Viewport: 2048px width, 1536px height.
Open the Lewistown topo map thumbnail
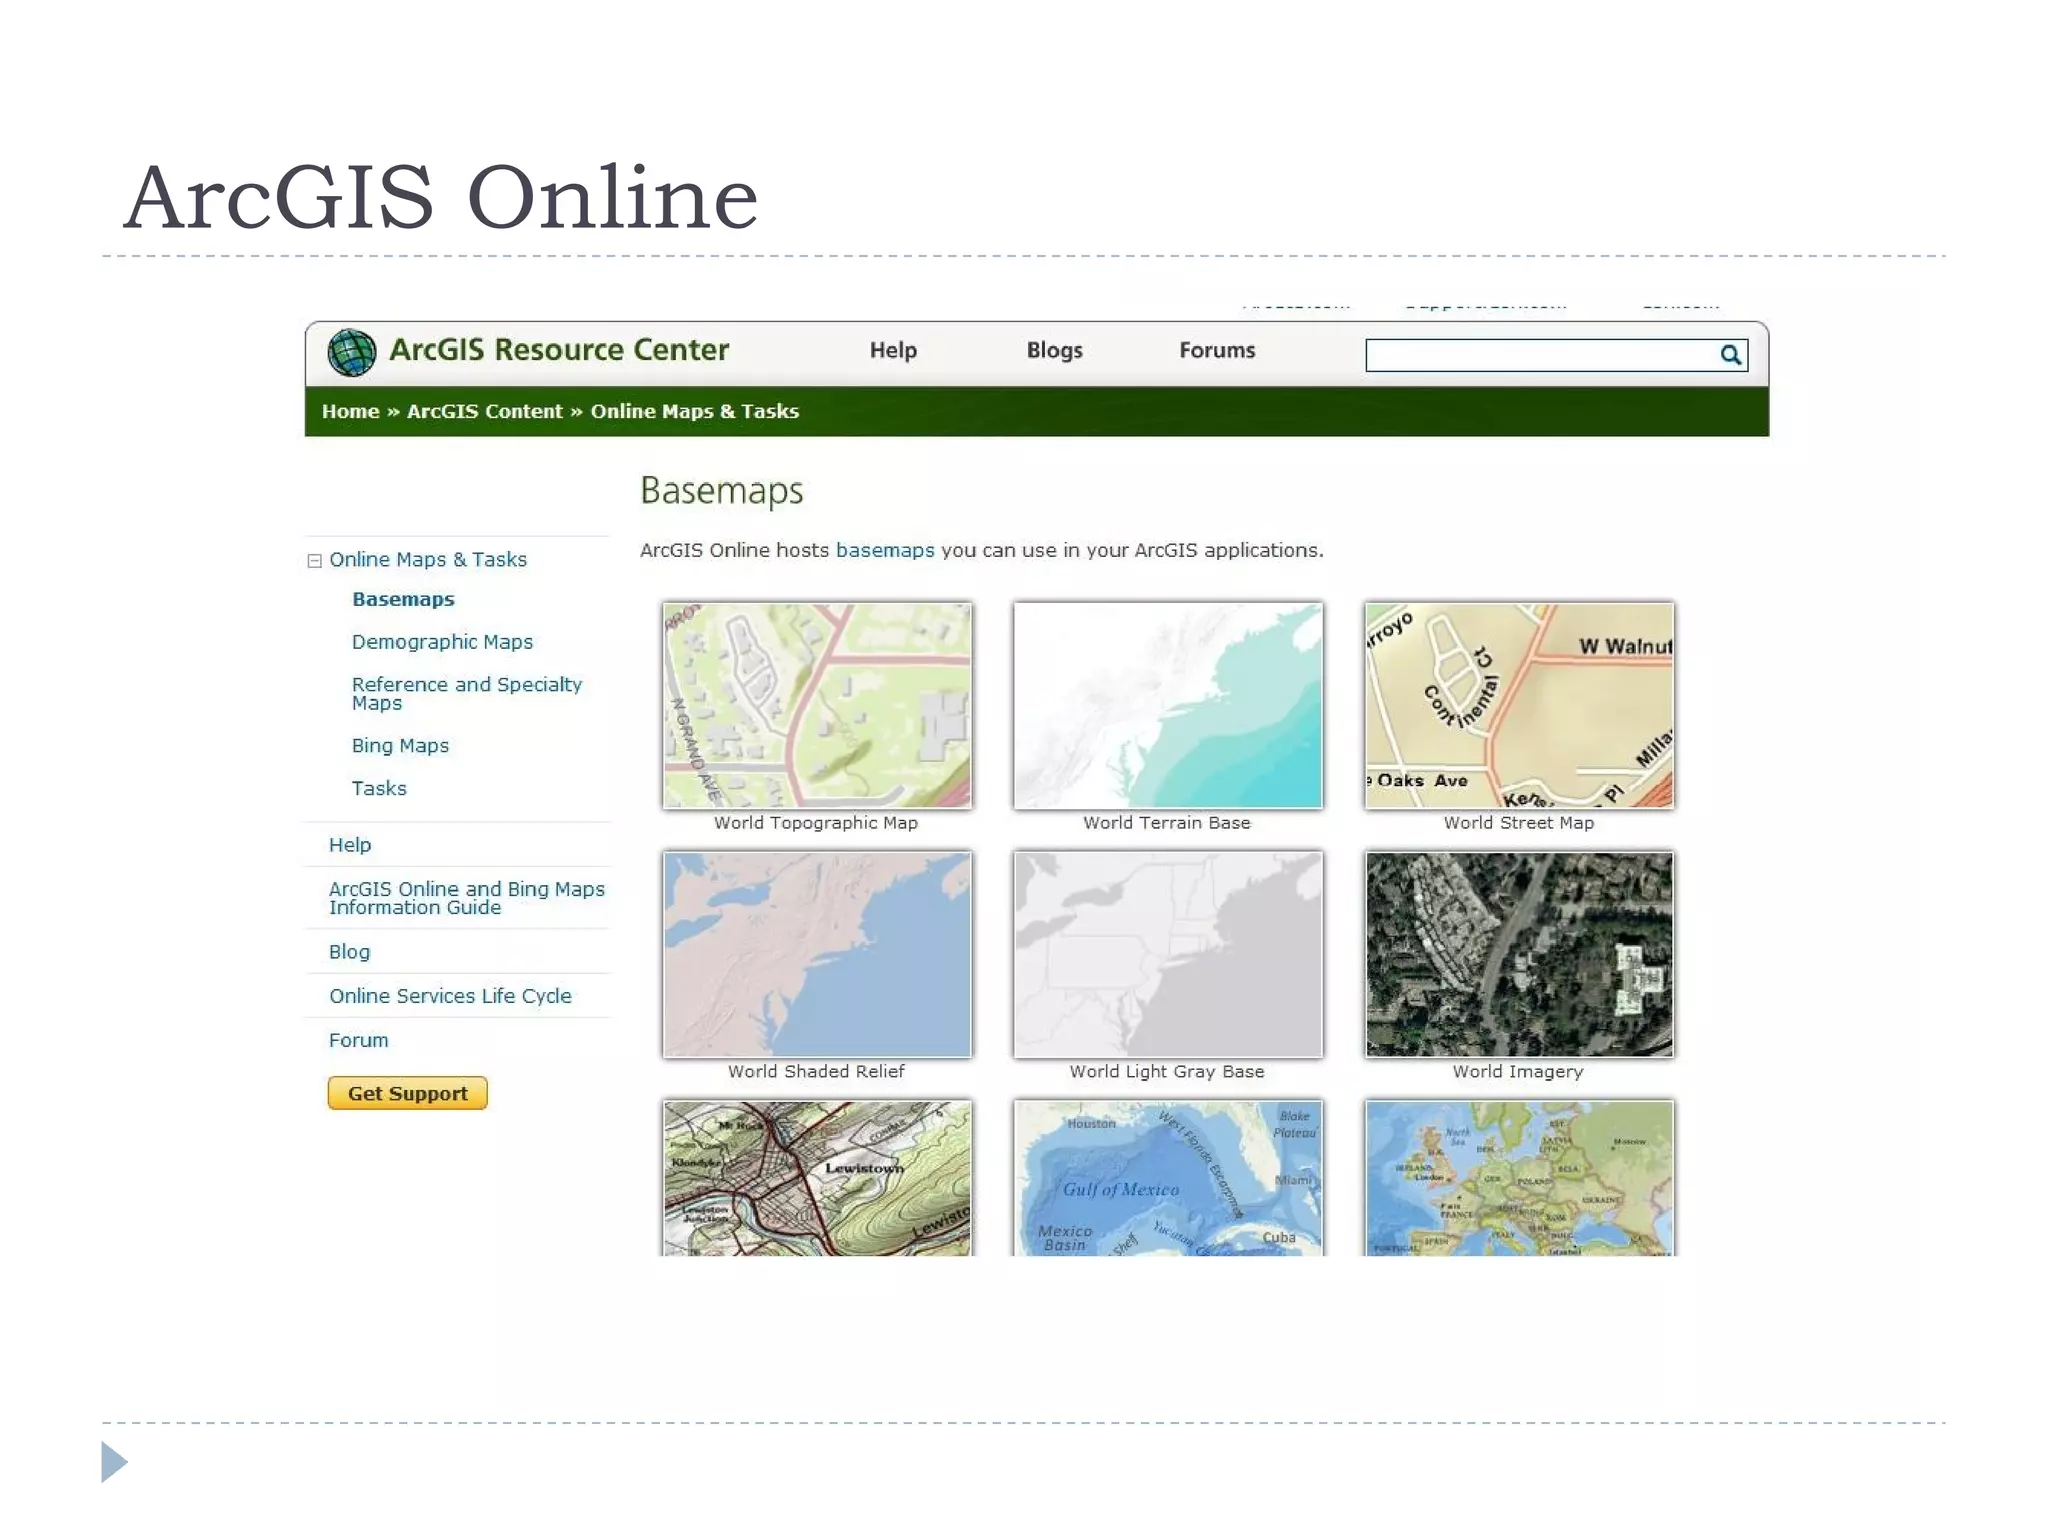[817, 1178]
